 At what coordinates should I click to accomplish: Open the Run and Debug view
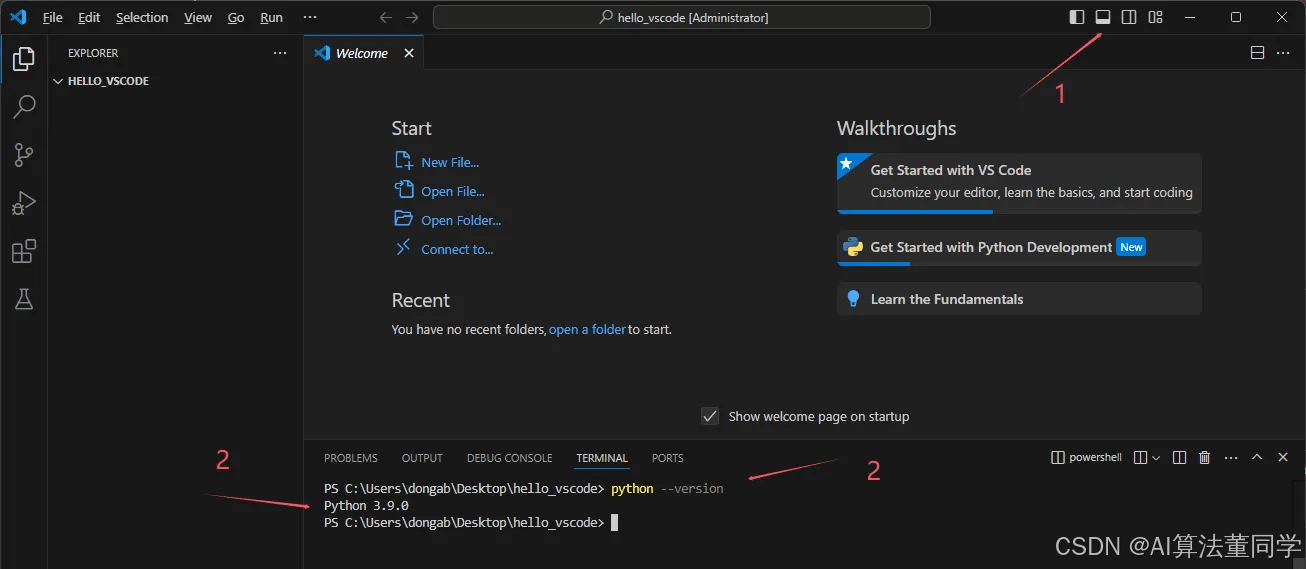click(x=24, y=203)
